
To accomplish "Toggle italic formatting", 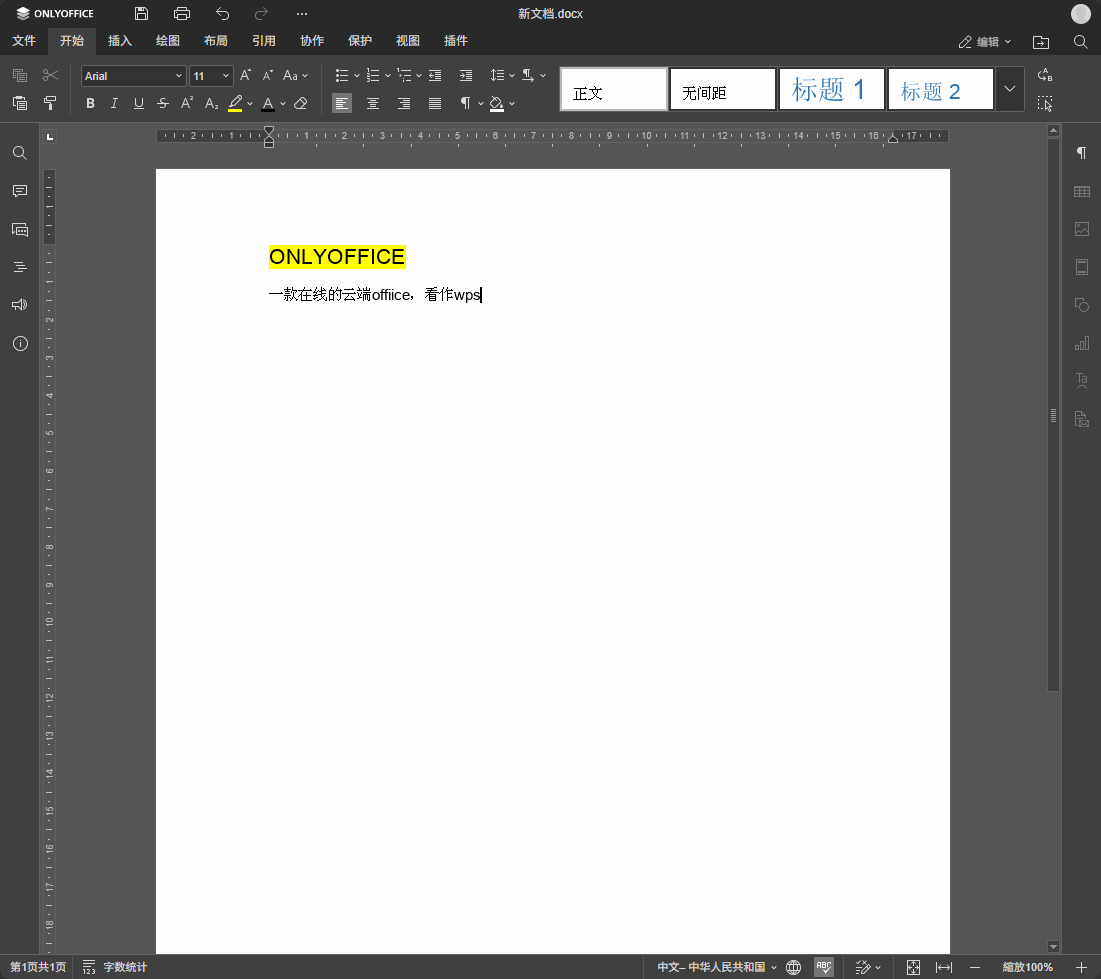I will point(114,103).
